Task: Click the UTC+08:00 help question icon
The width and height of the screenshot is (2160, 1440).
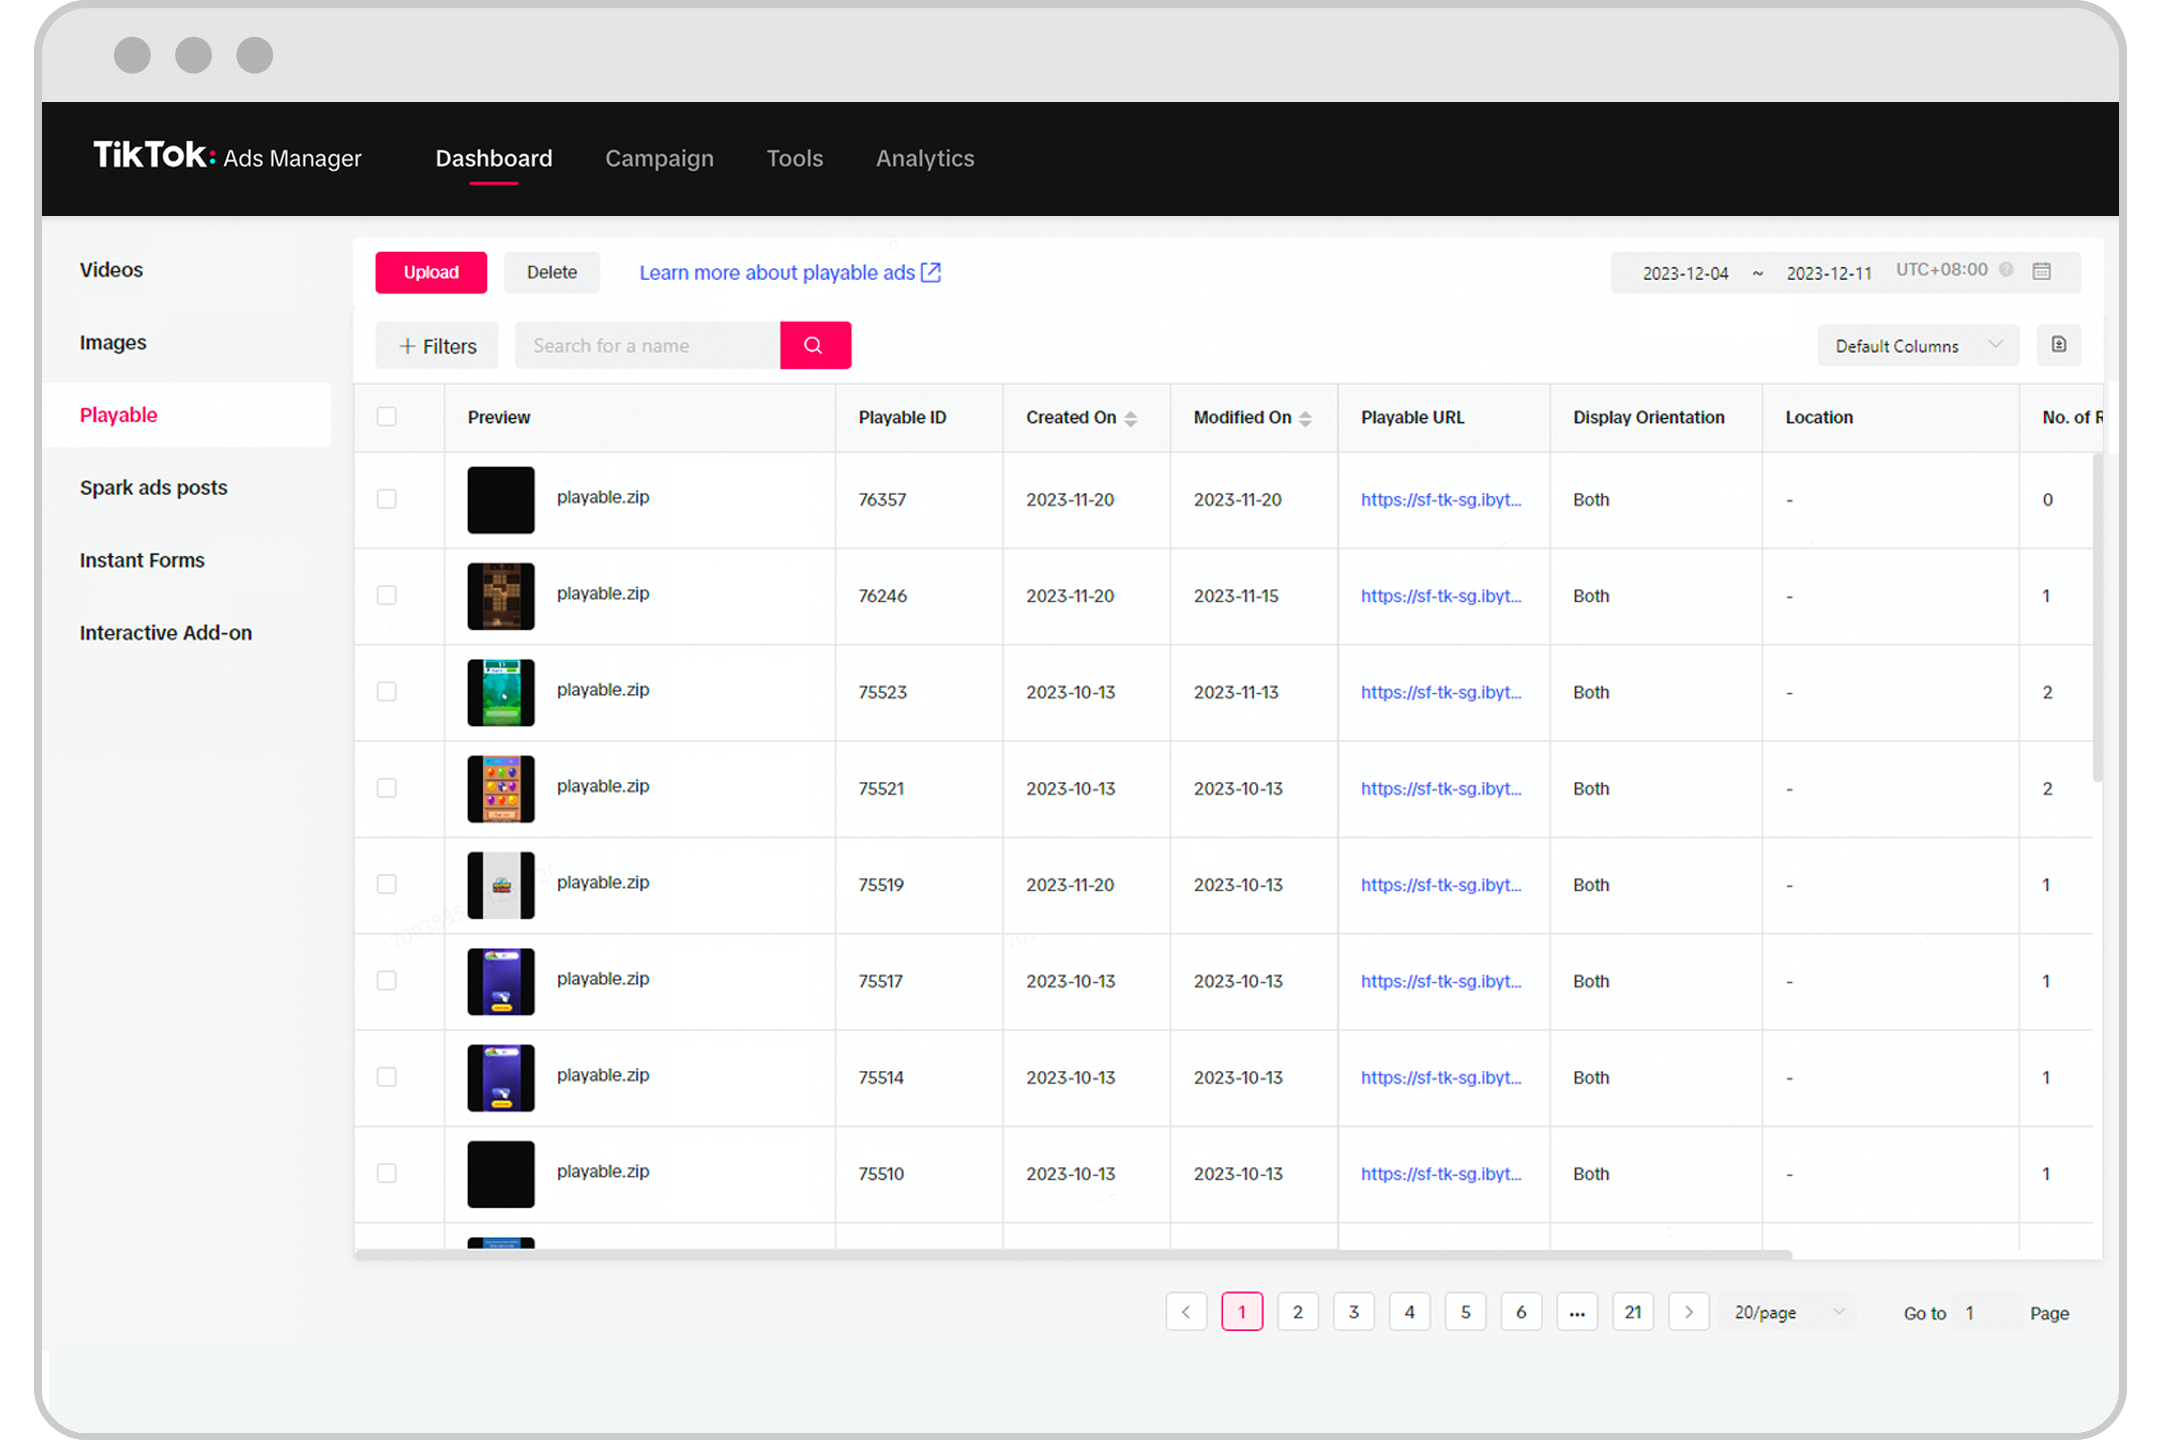Action: tap(2008, 269)
